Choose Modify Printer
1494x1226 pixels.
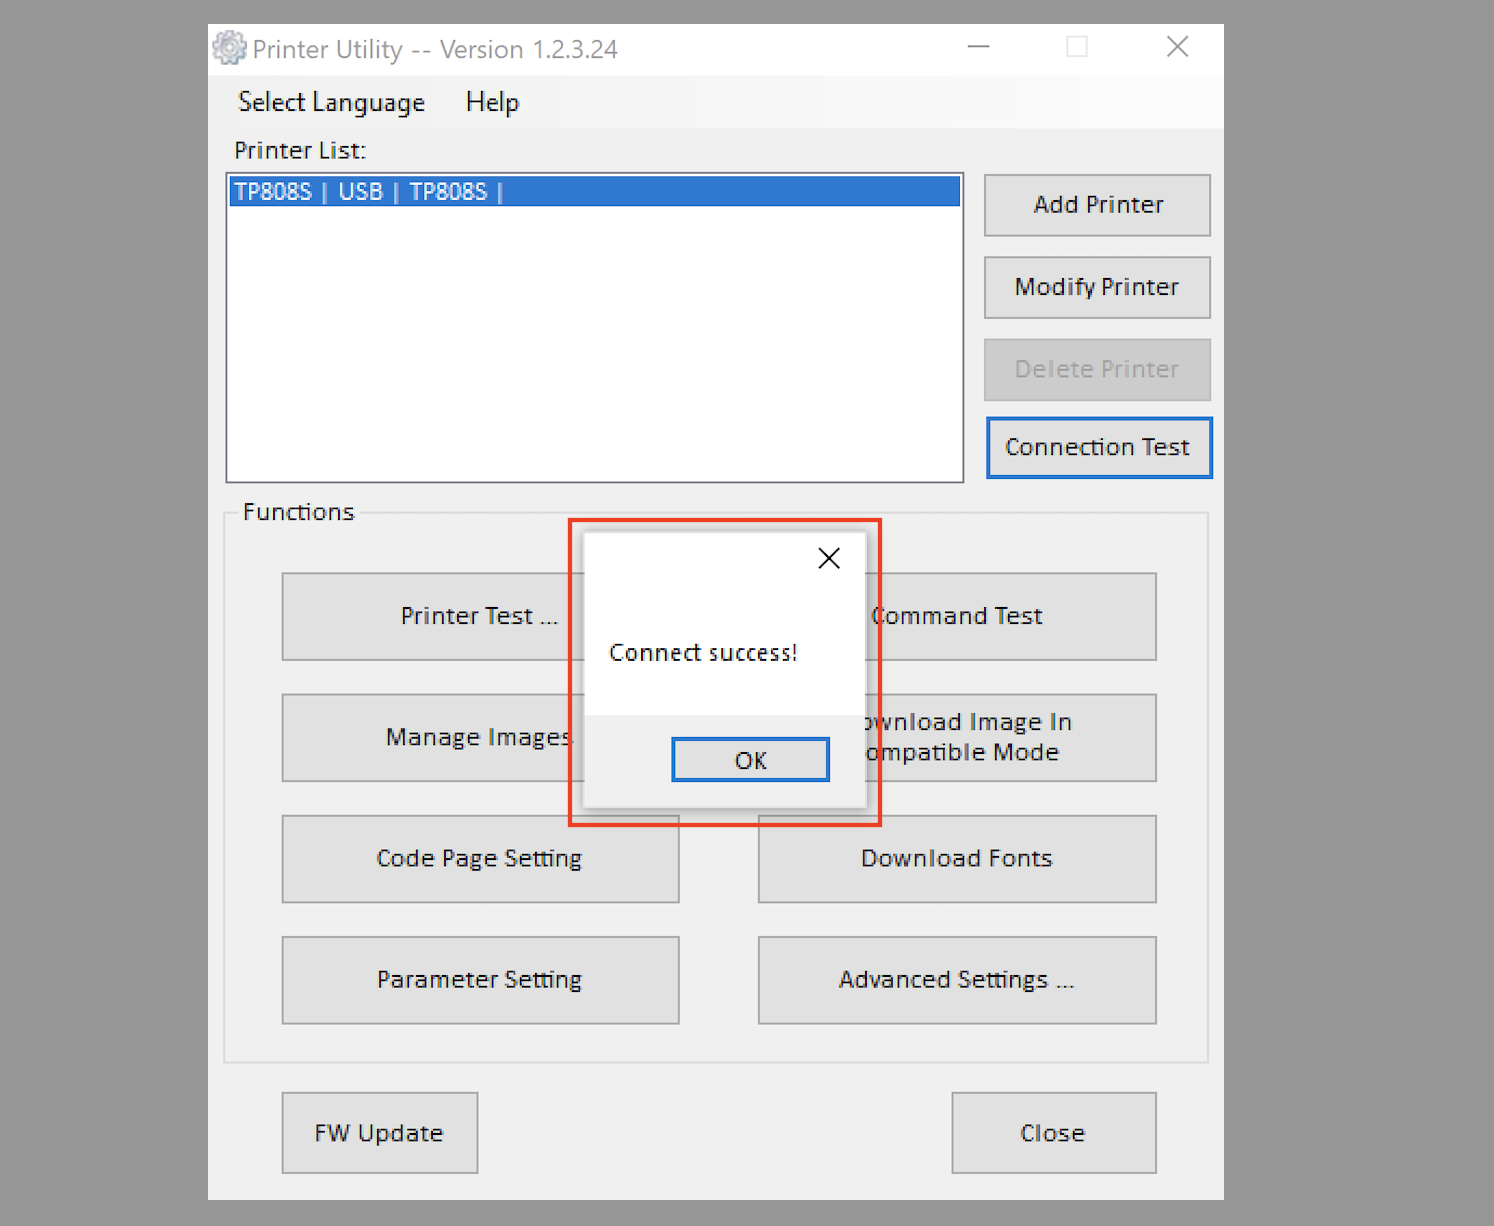point(1097,288)
